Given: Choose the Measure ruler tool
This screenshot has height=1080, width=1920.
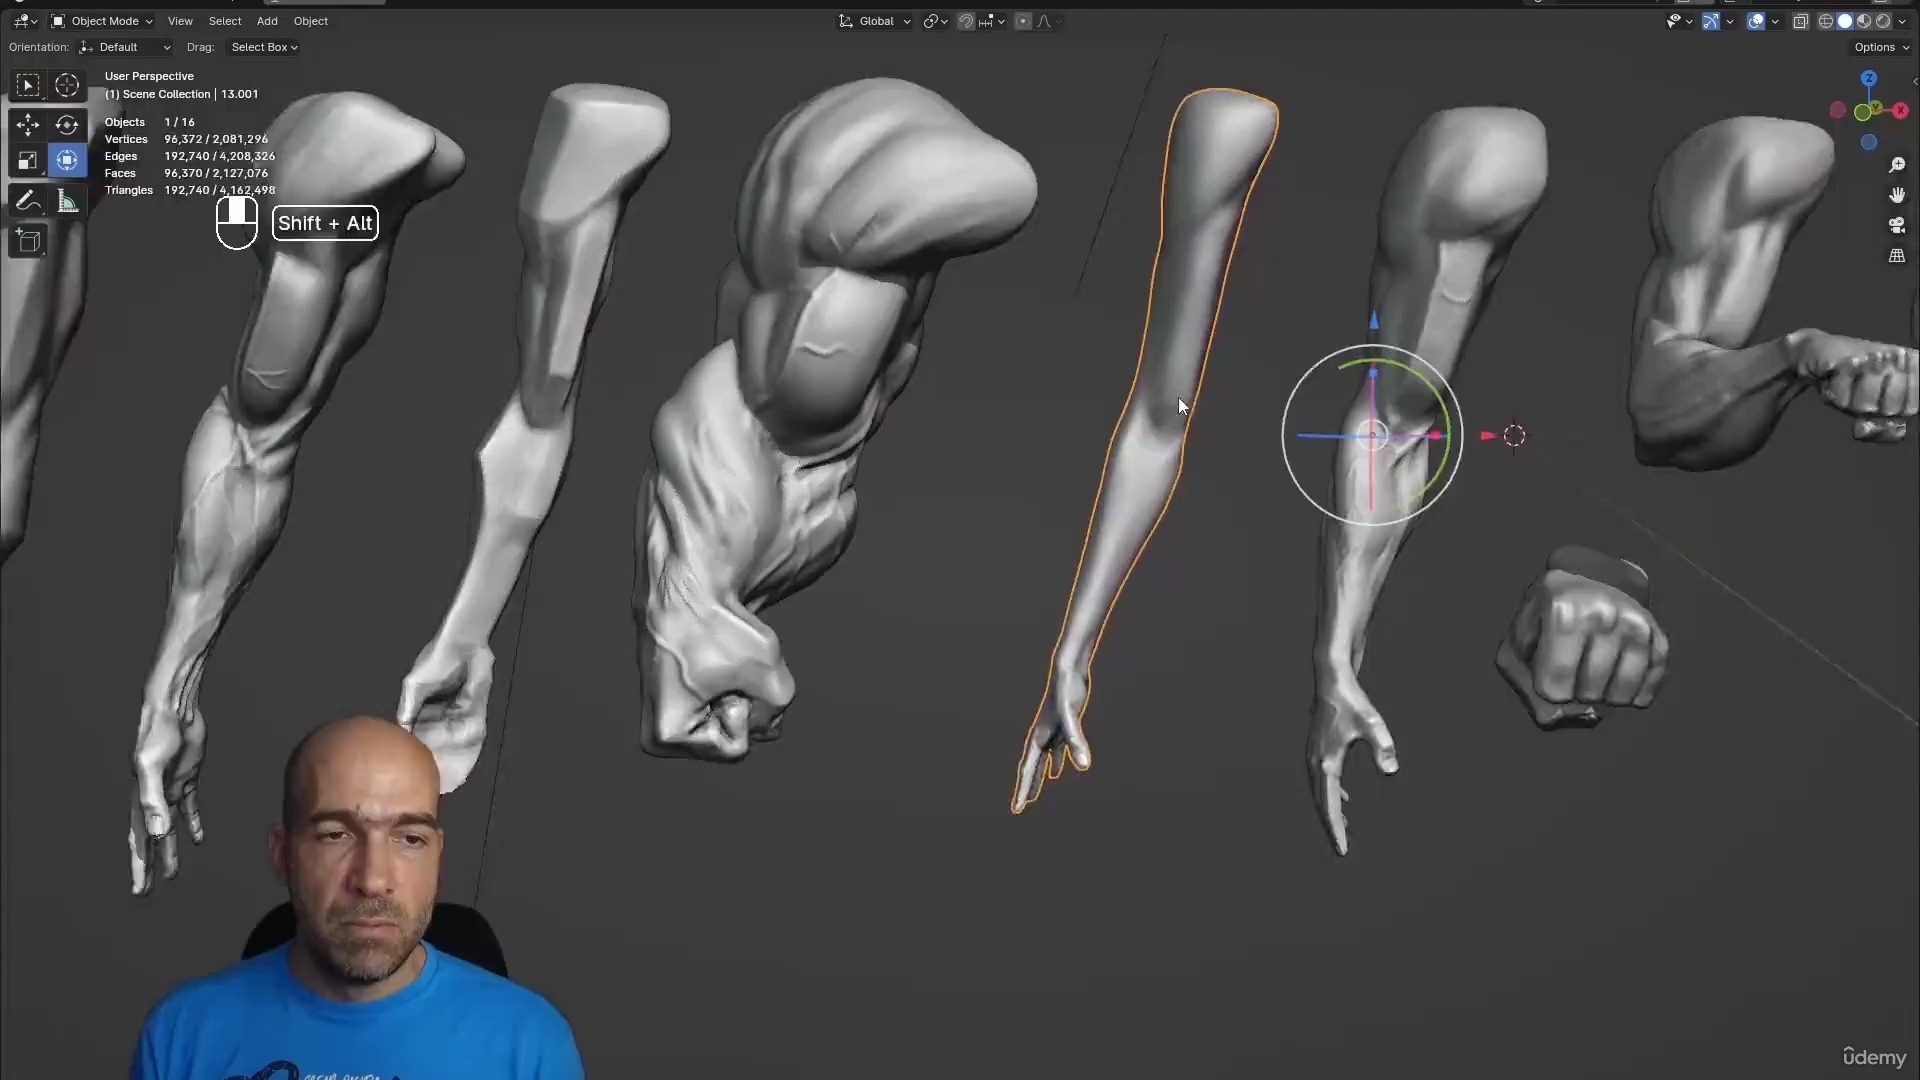Looking at the screenshot, I should coord(67,202).
